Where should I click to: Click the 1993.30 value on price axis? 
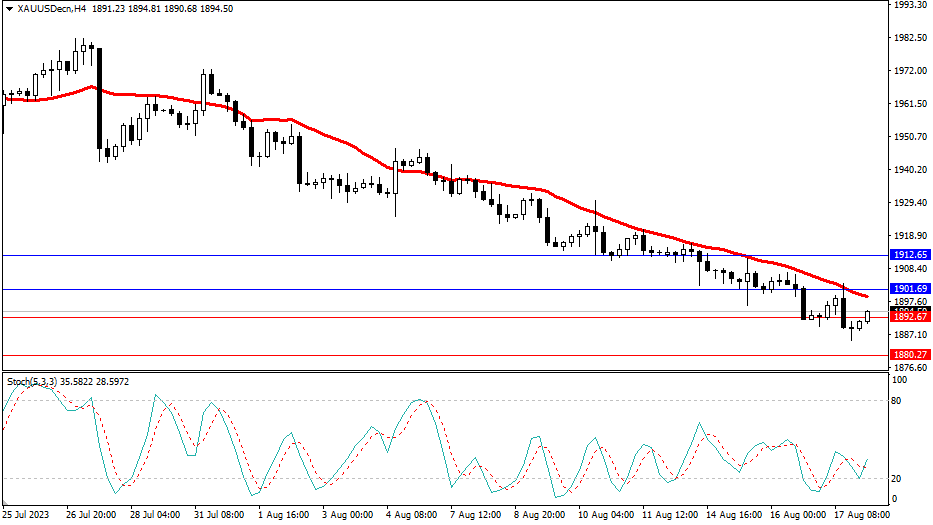click(x=908, y=5)
